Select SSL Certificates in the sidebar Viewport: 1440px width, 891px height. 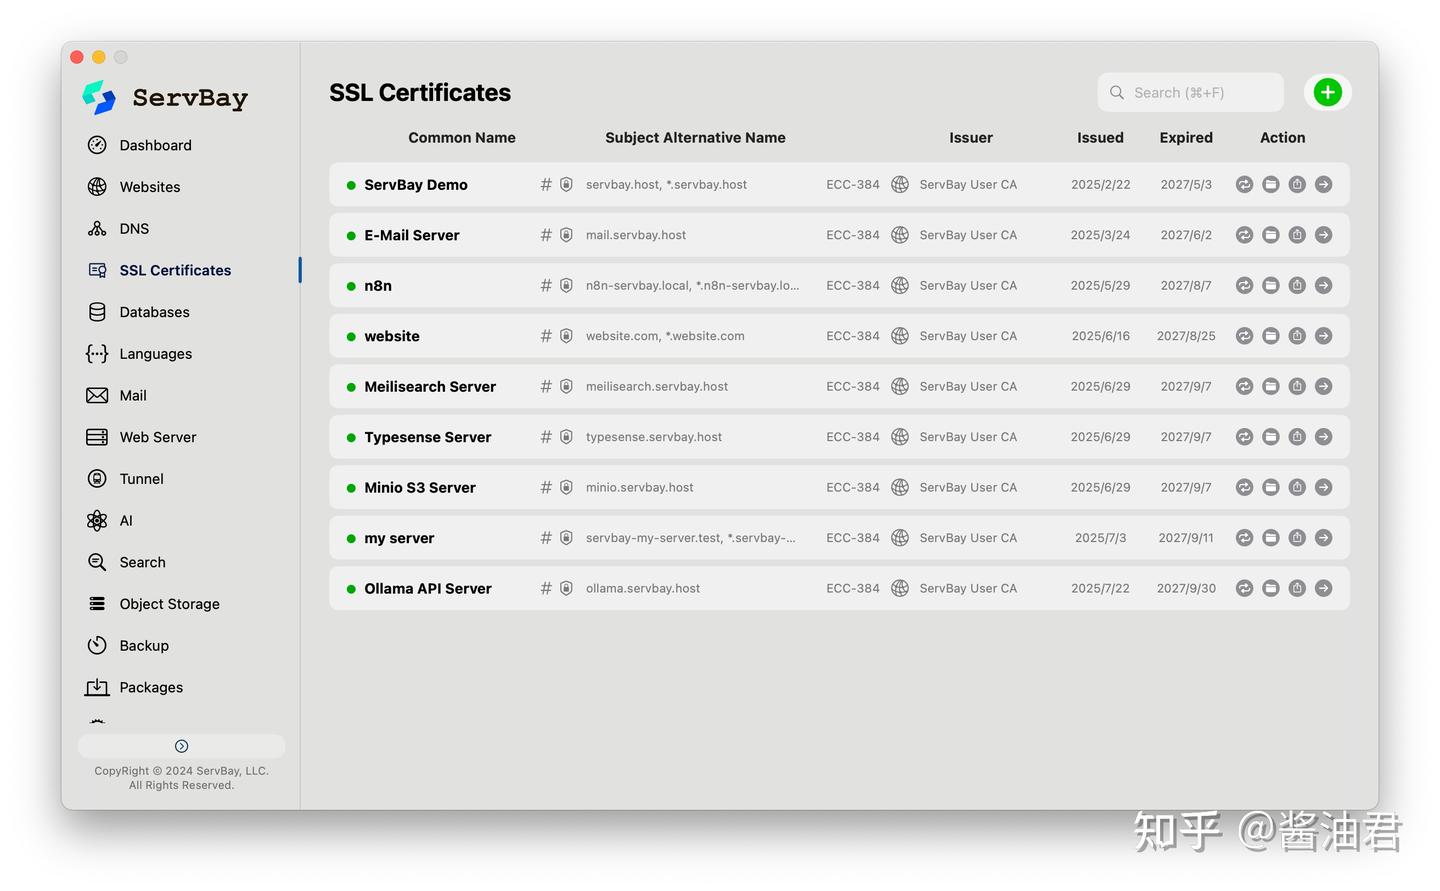click(175, 270)
